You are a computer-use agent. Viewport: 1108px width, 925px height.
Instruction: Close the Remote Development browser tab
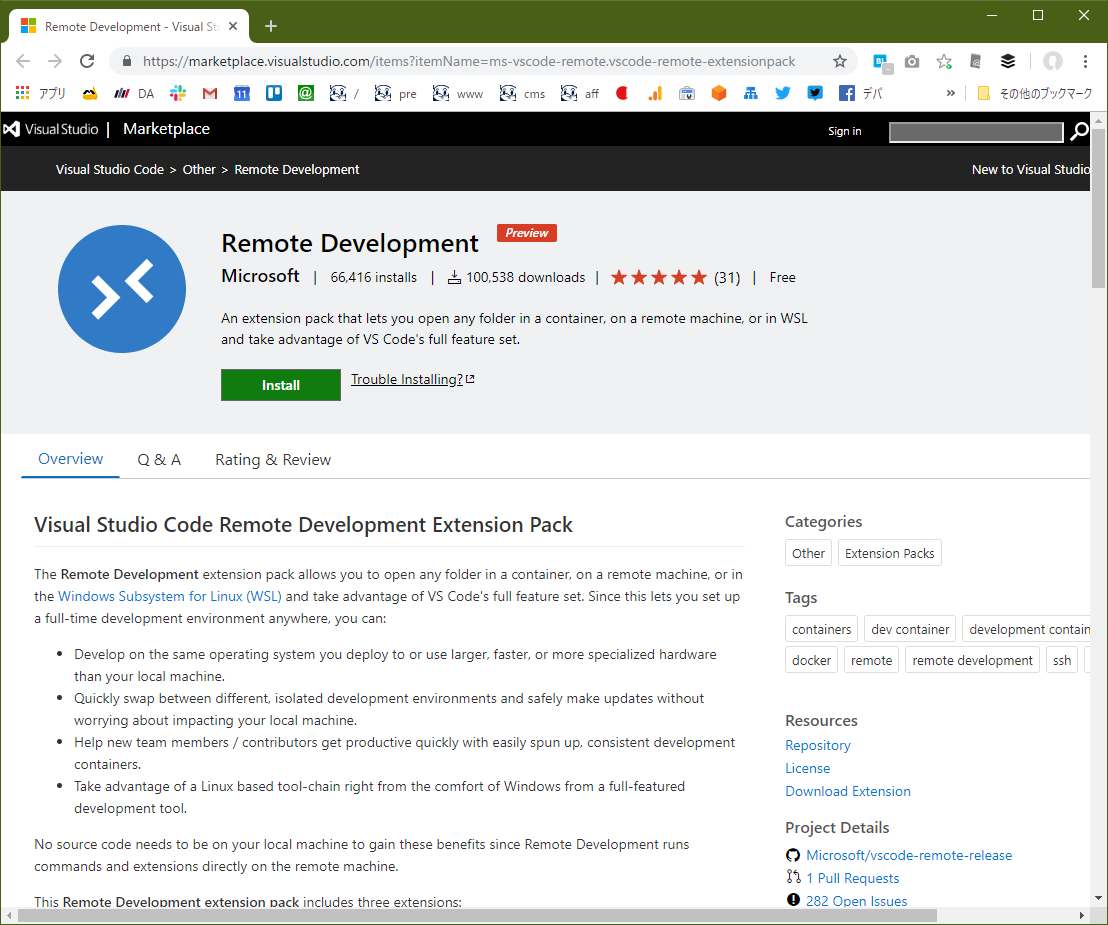click(233, 27)
